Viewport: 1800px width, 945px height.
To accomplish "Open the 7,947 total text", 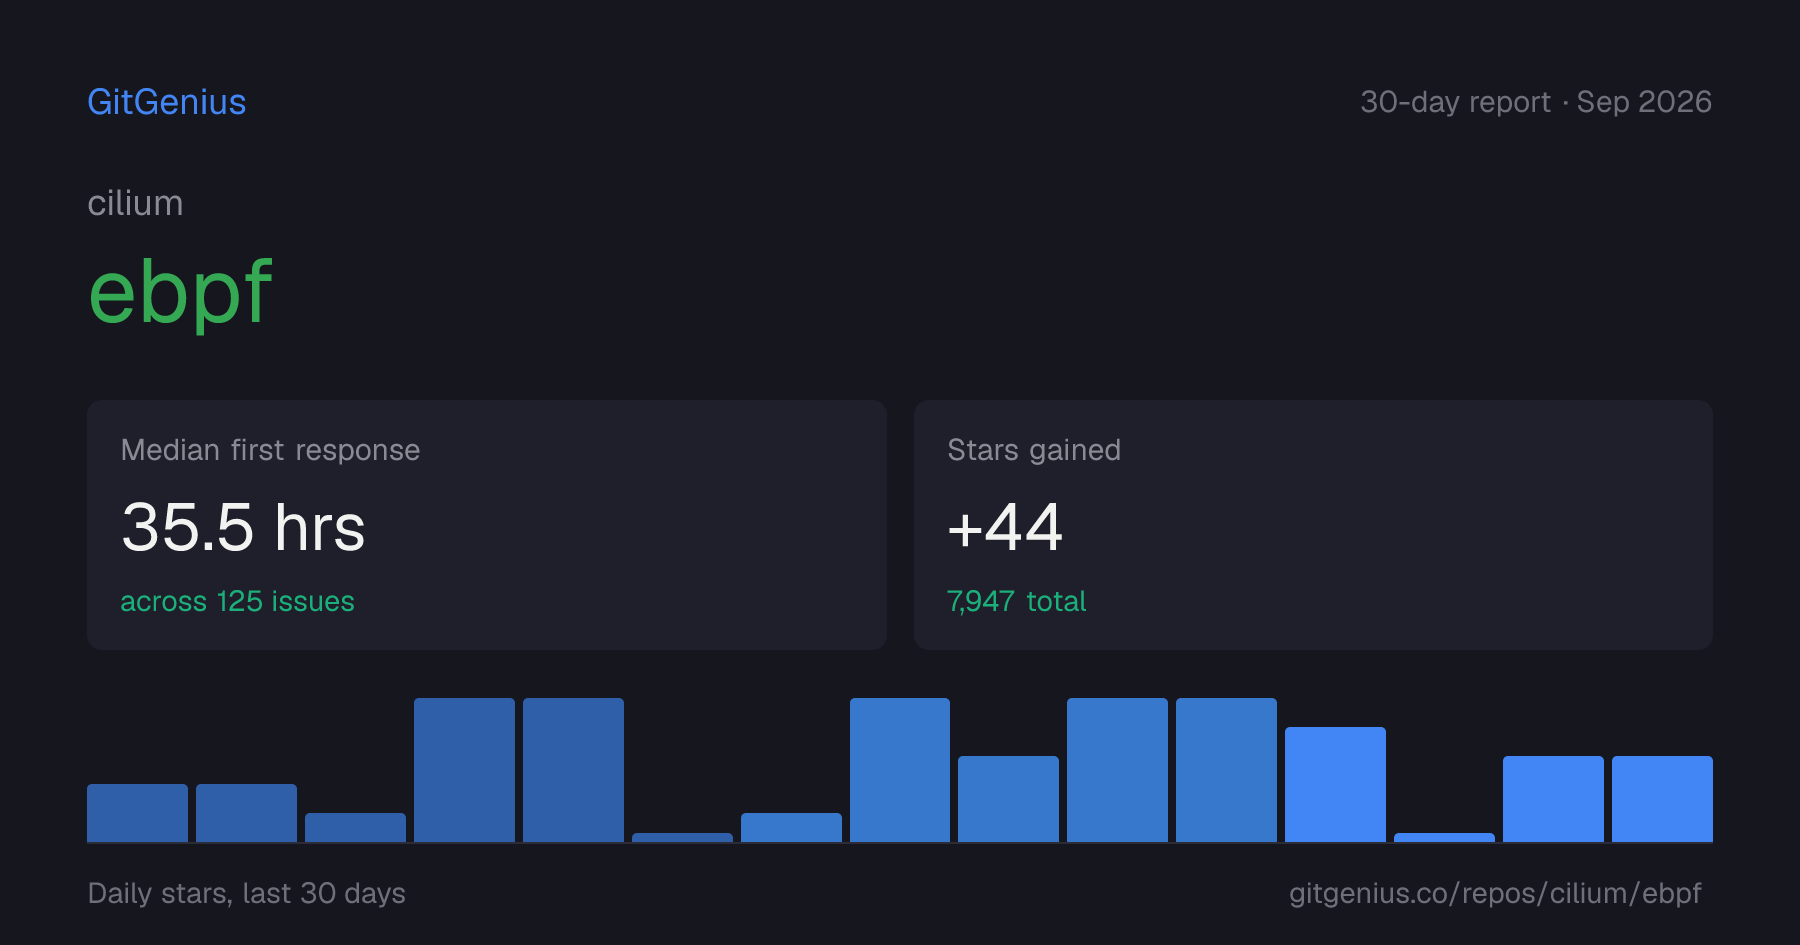I will 1016,601.
